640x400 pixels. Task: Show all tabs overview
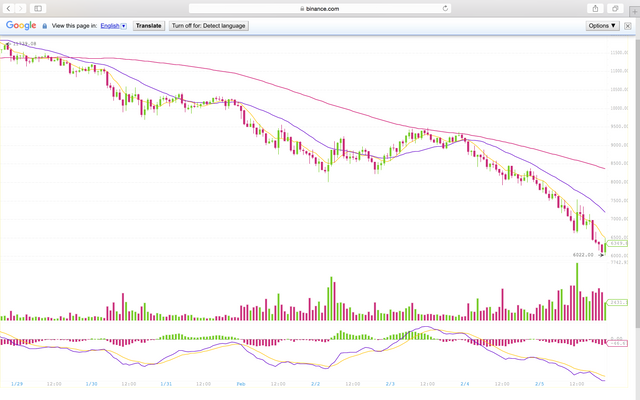(x=615, y=8)
